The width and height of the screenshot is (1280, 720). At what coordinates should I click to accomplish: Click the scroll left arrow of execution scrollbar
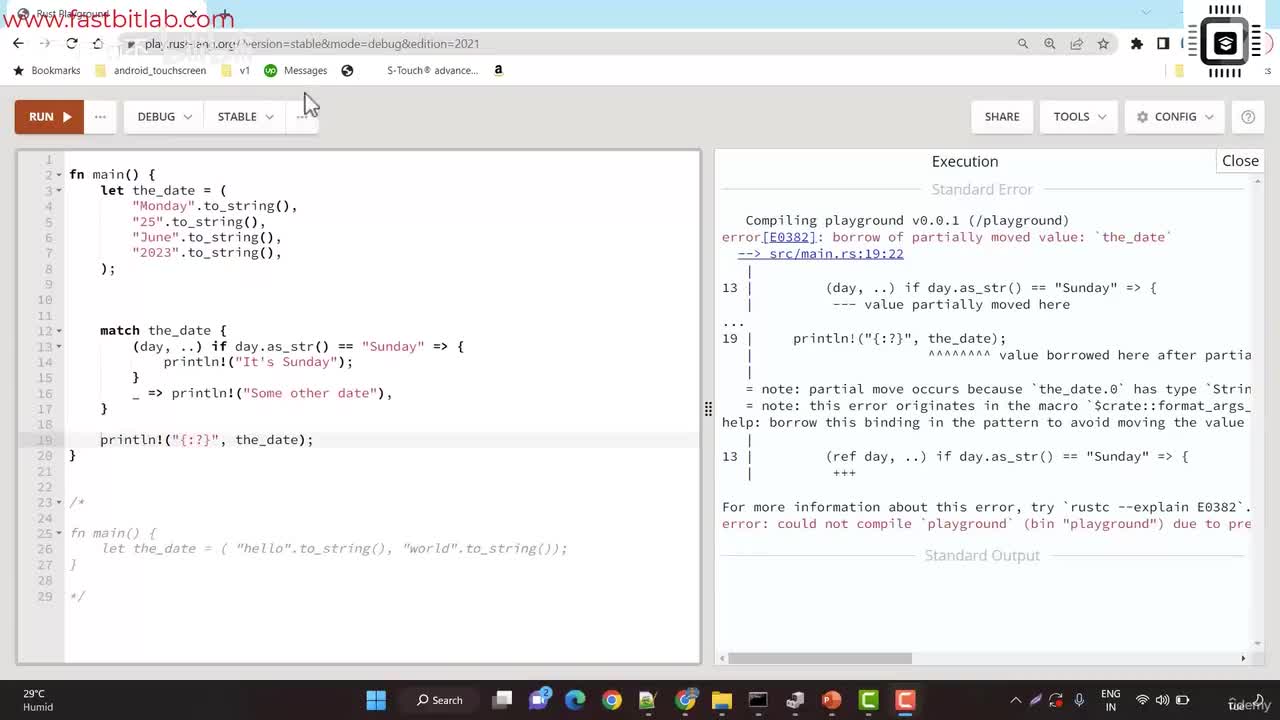[722, 658]
